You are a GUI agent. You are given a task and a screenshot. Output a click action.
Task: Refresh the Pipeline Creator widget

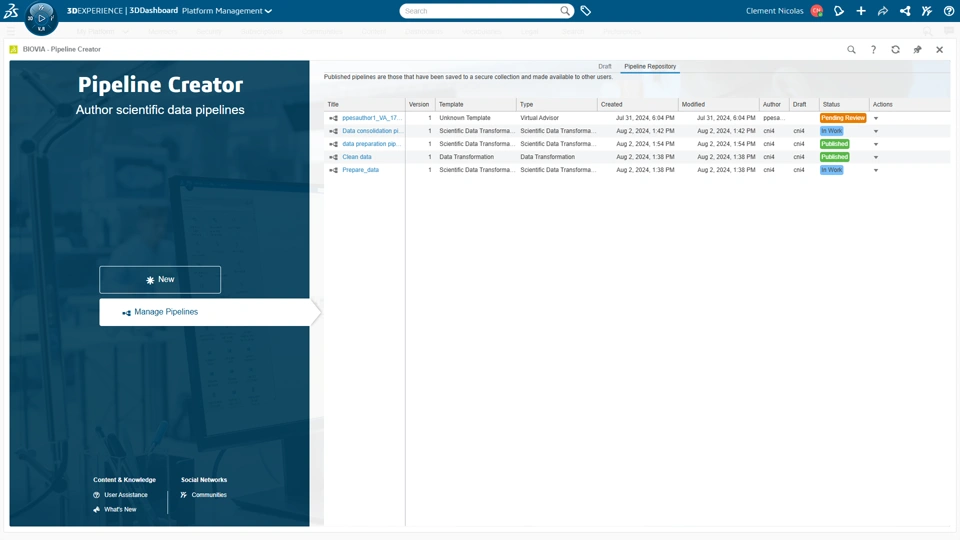(x=896, y=50)
